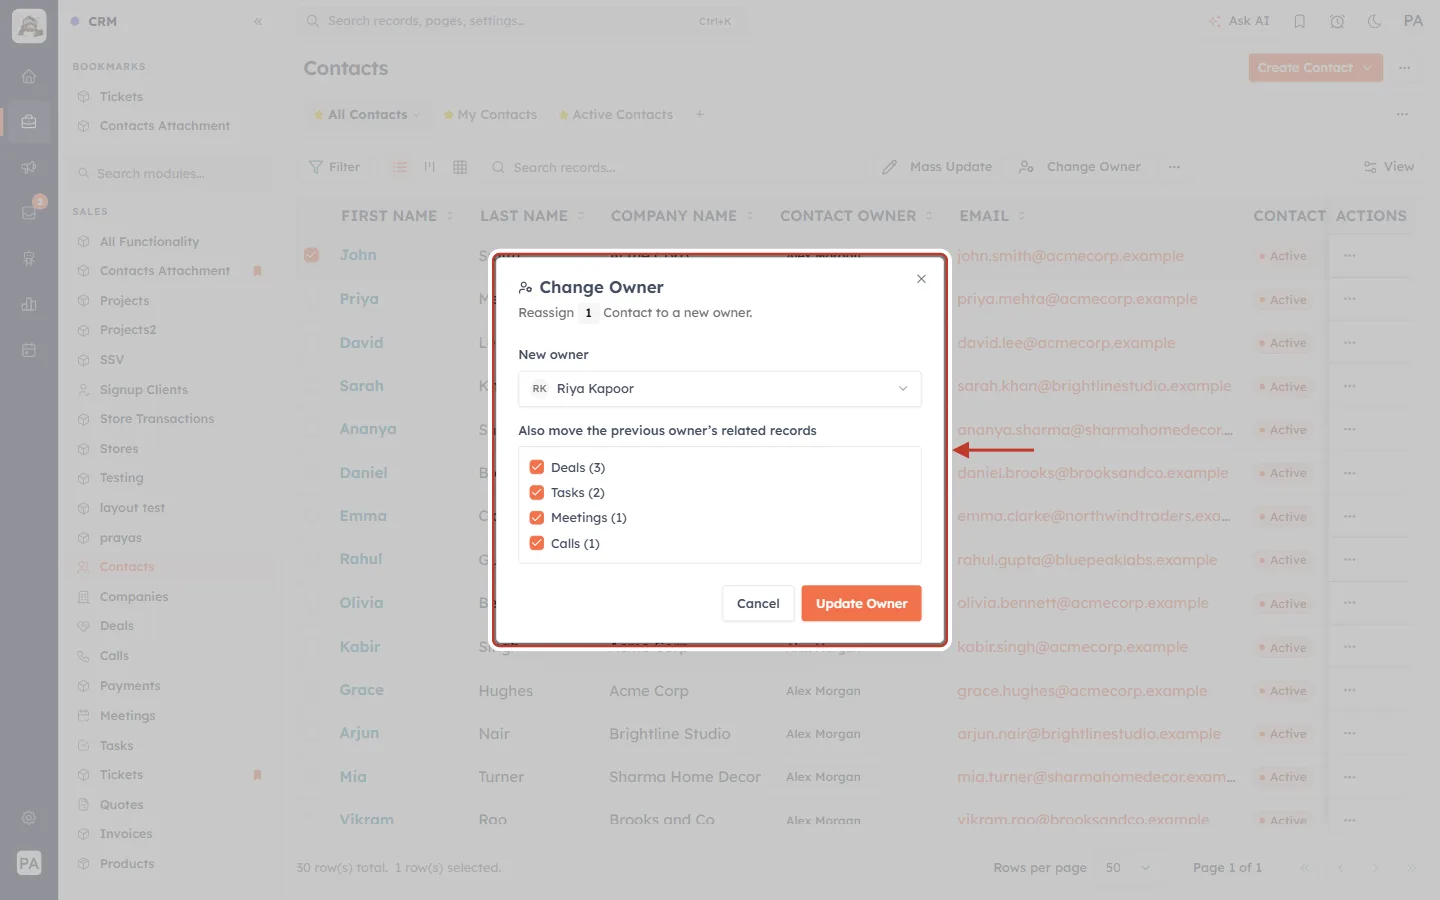Image resolution: width=1440 pixels, height=900 pixels.
Task: Click the Update Owner button
Action: pyautogui.click(x=861, y=603)
